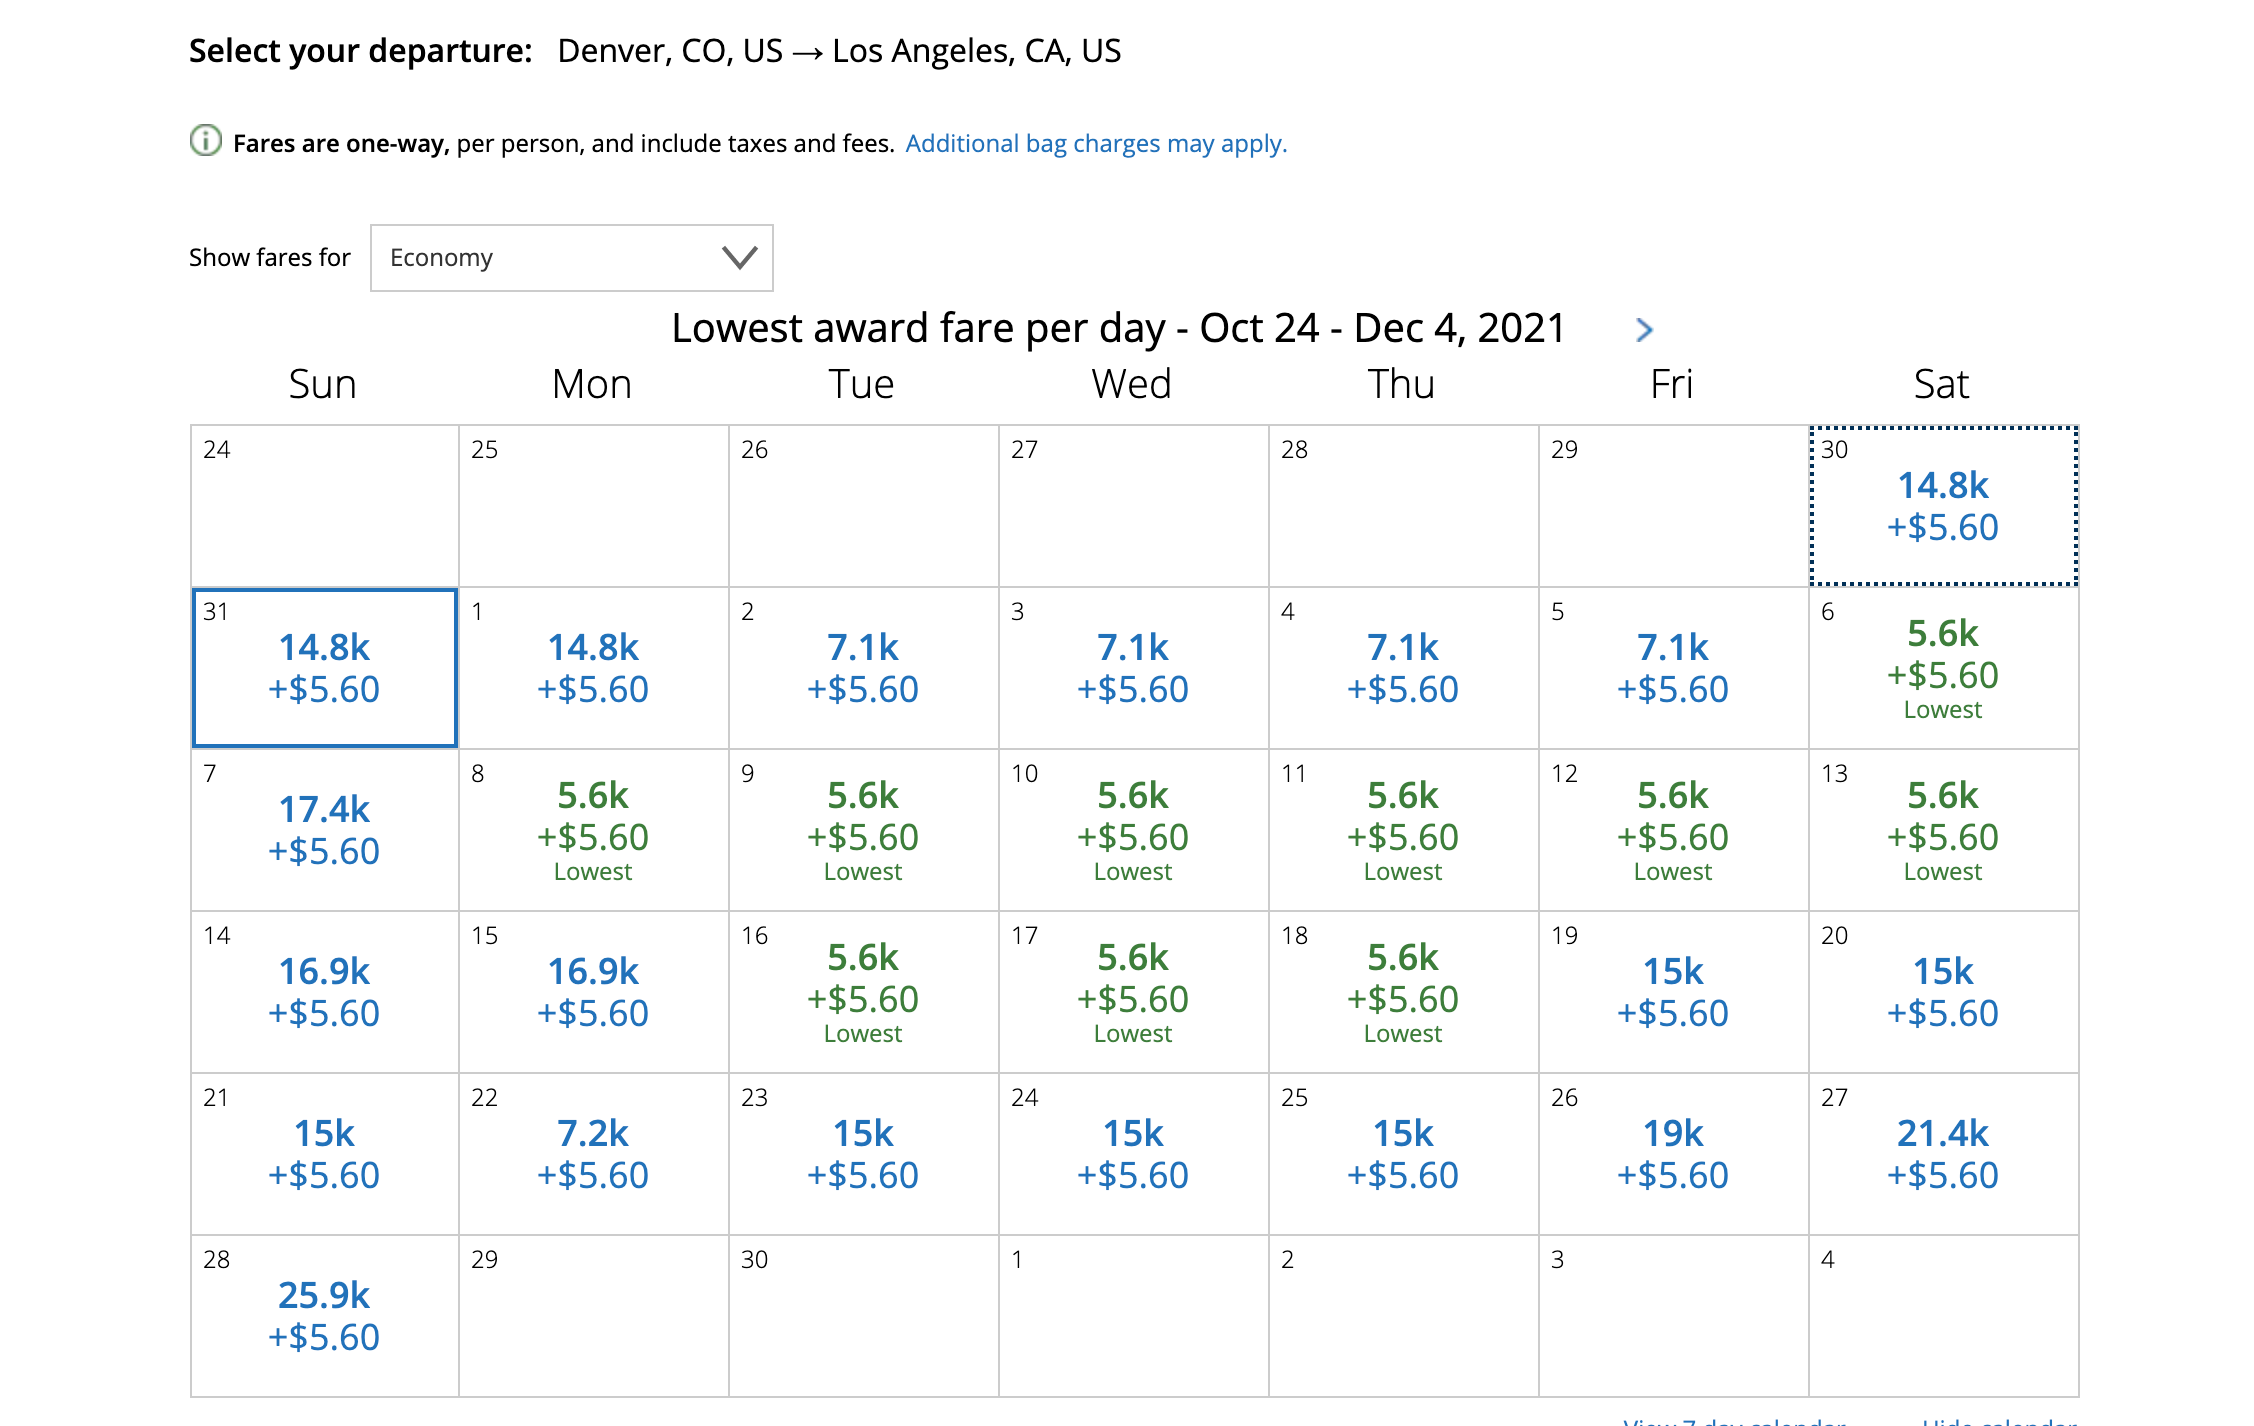Choose November 1 fare of 14.8k
Screen dimensions: 2254x1426
point(593,668)
